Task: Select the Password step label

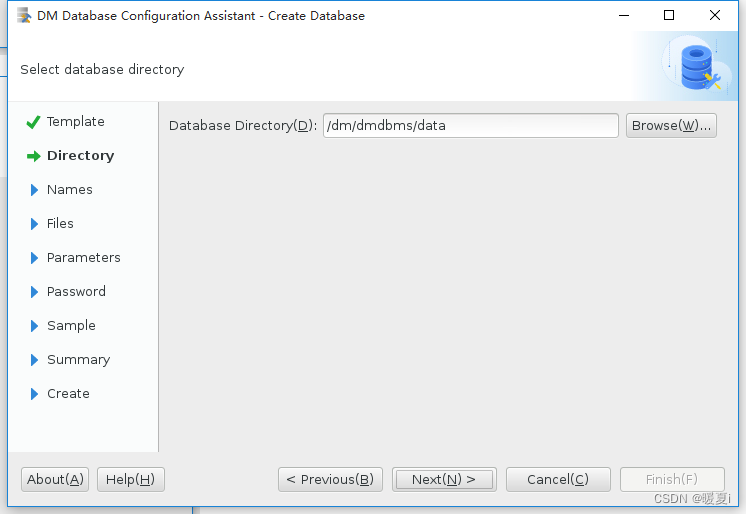Action: 76,292
